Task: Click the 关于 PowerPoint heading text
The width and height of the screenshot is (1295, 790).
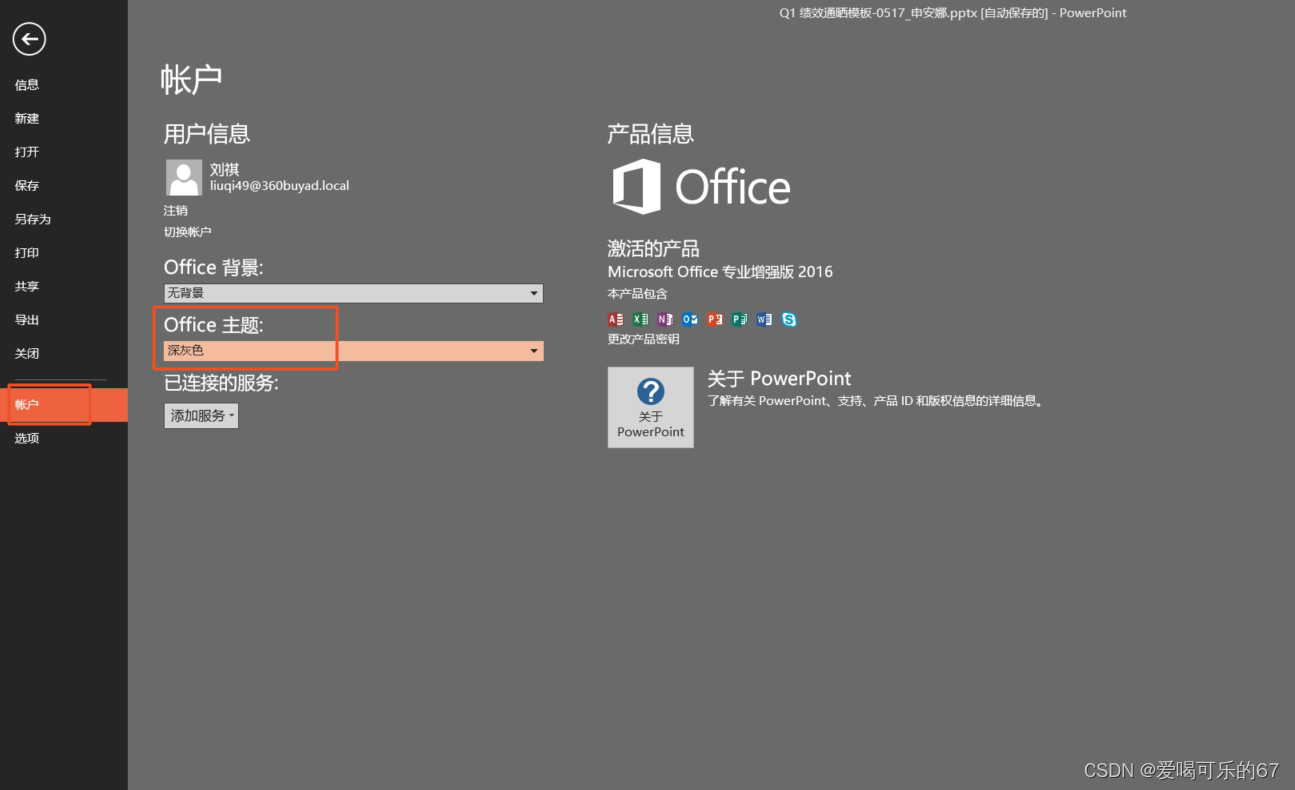Action: [780, 378]
